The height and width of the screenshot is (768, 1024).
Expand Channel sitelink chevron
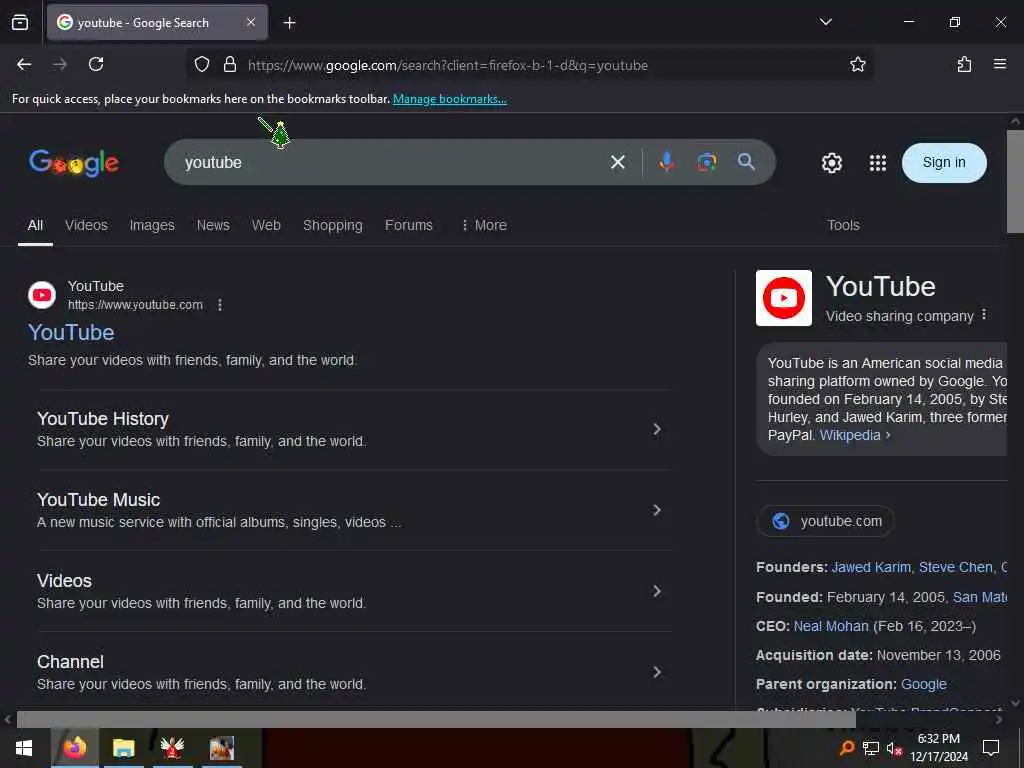point(657,672)
